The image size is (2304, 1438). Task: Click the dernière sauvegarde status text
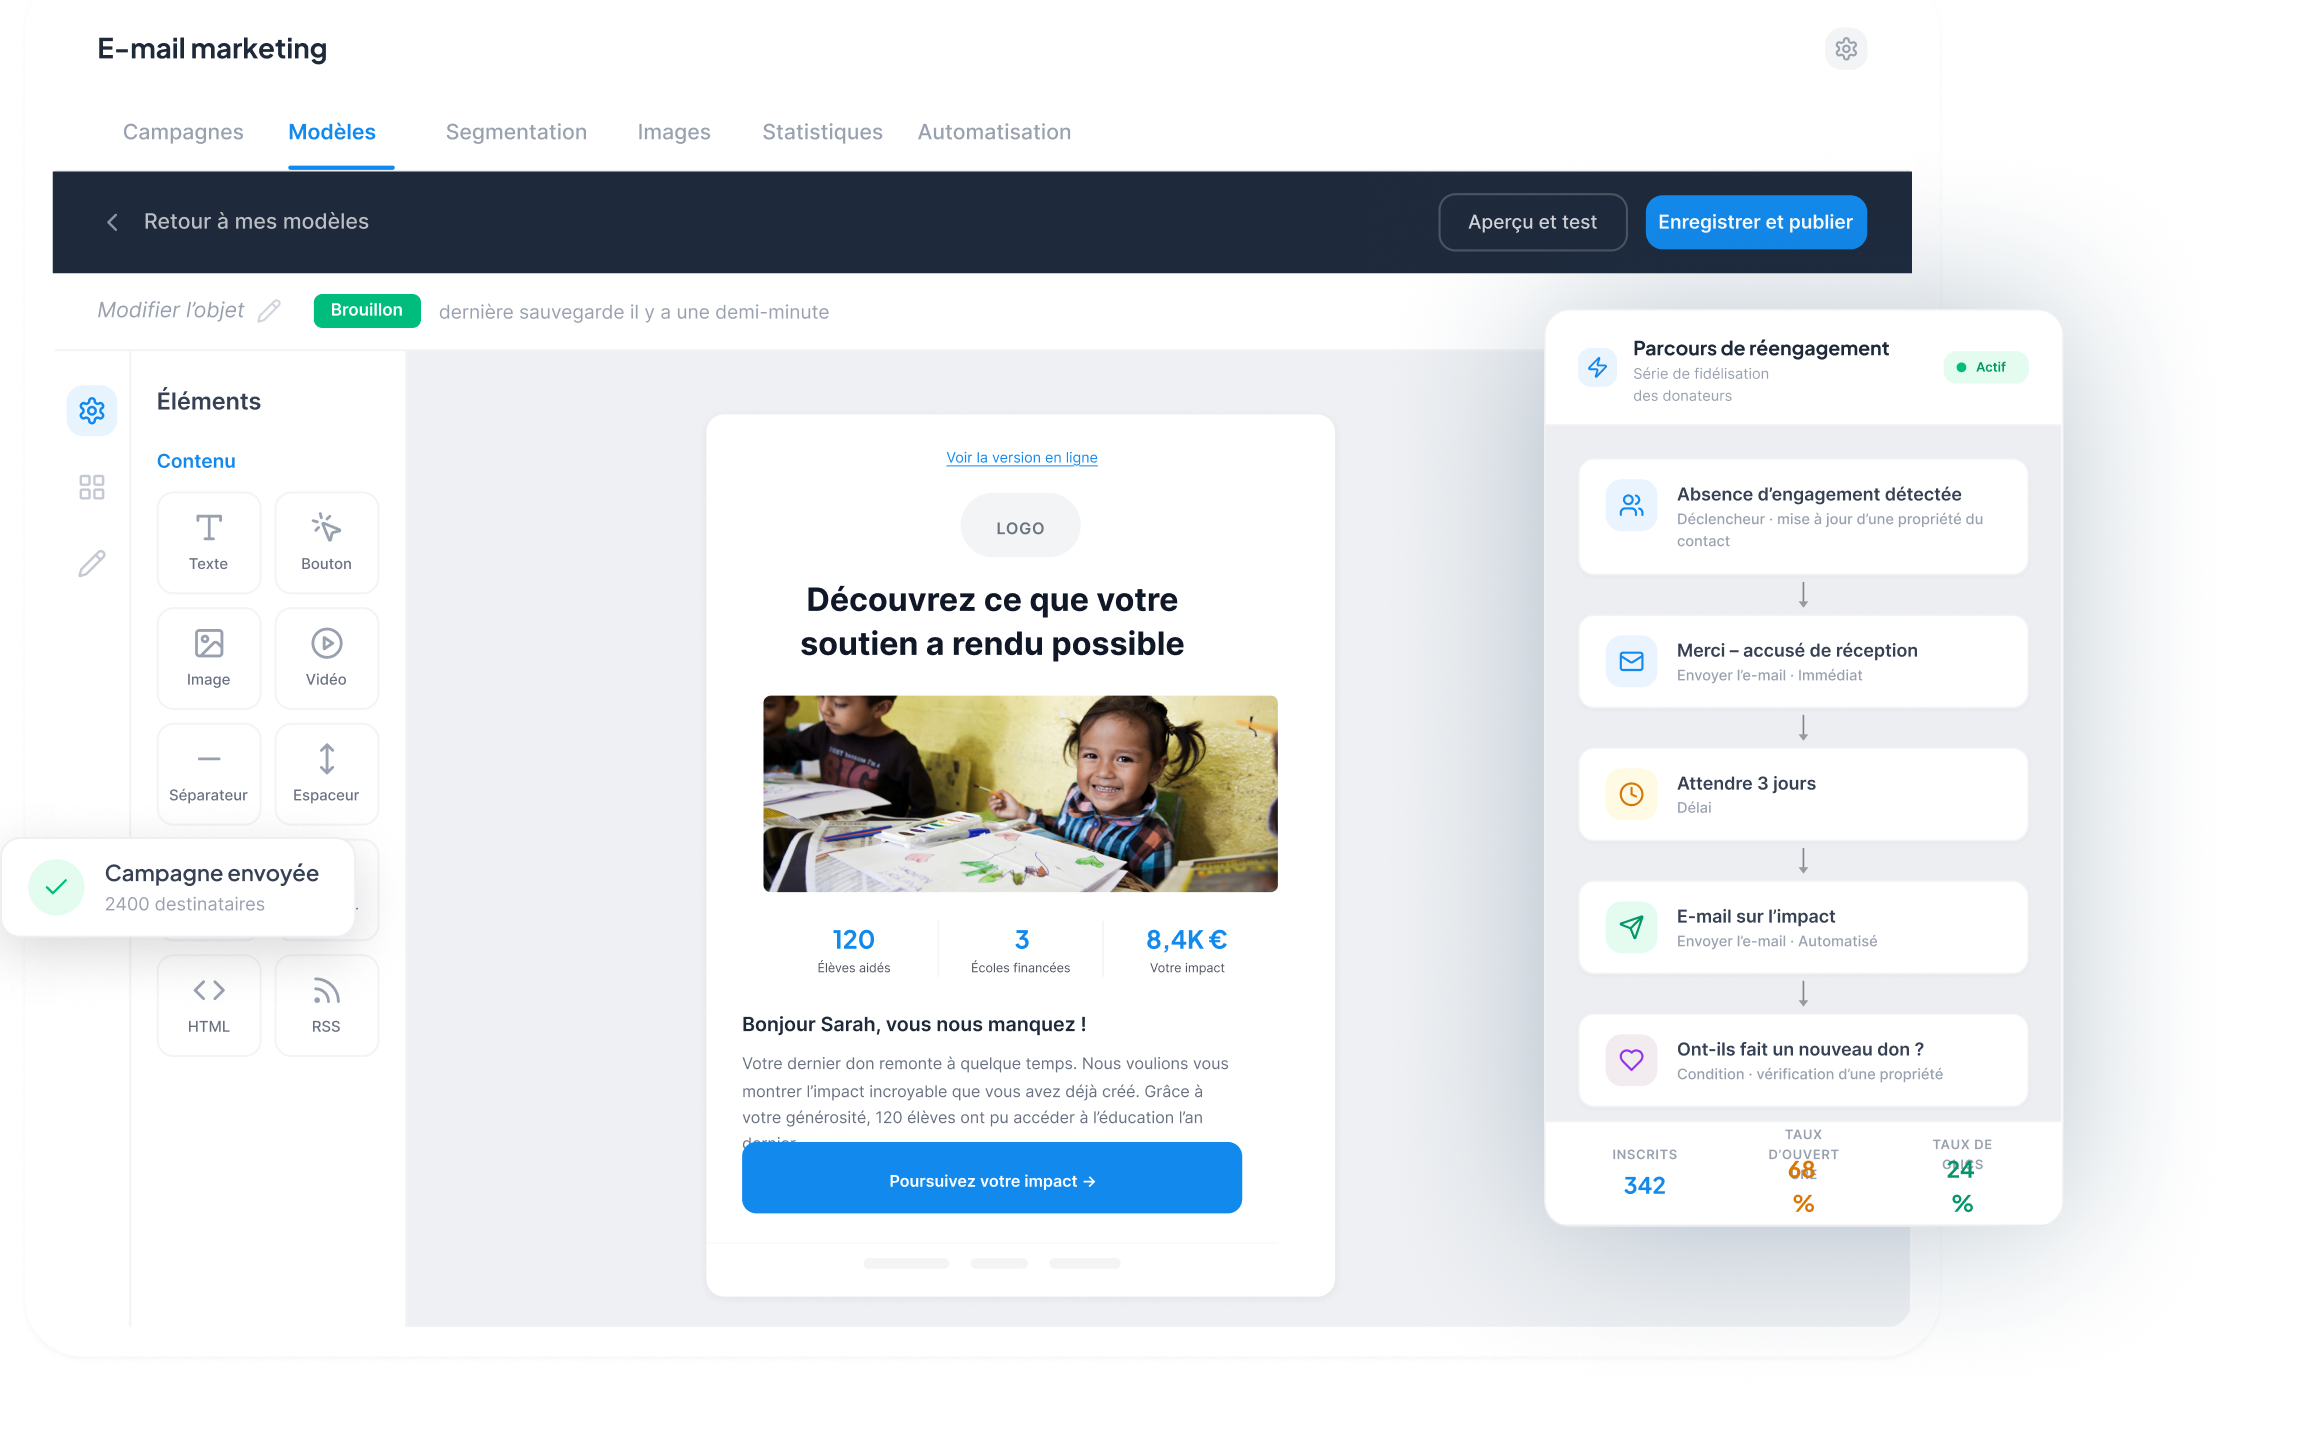pyautogui.click(x=634, y=312)
